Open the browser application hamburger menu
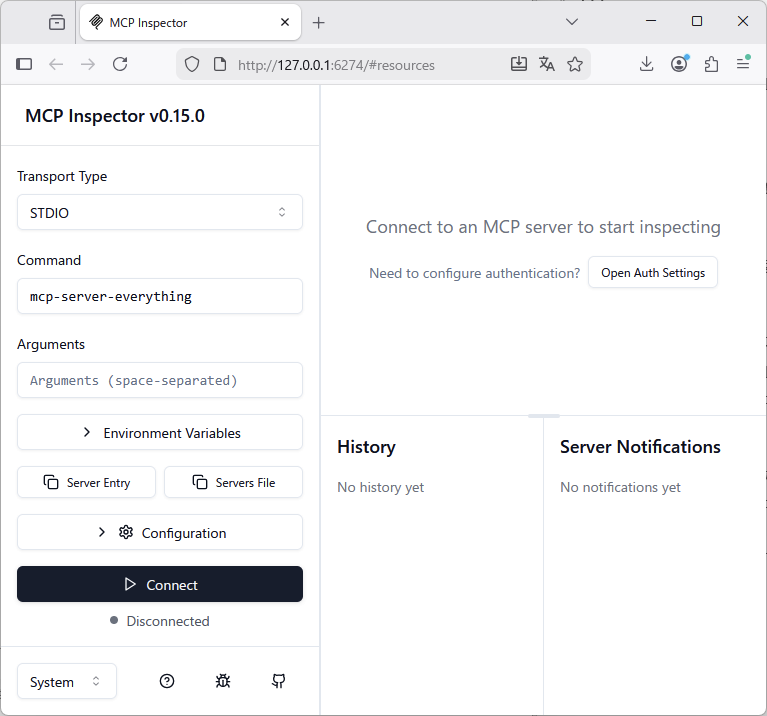 [743, 63]
